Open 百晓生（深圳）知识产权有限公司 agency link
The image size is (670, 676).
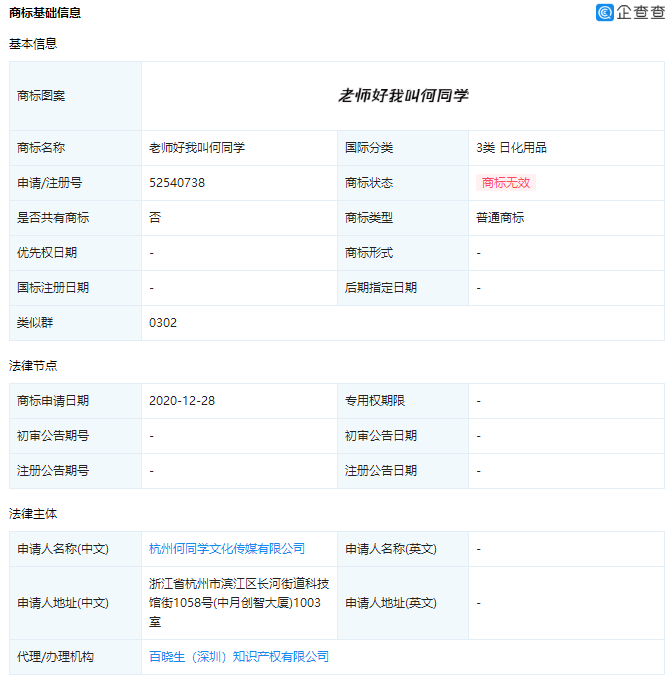[239, 657]
